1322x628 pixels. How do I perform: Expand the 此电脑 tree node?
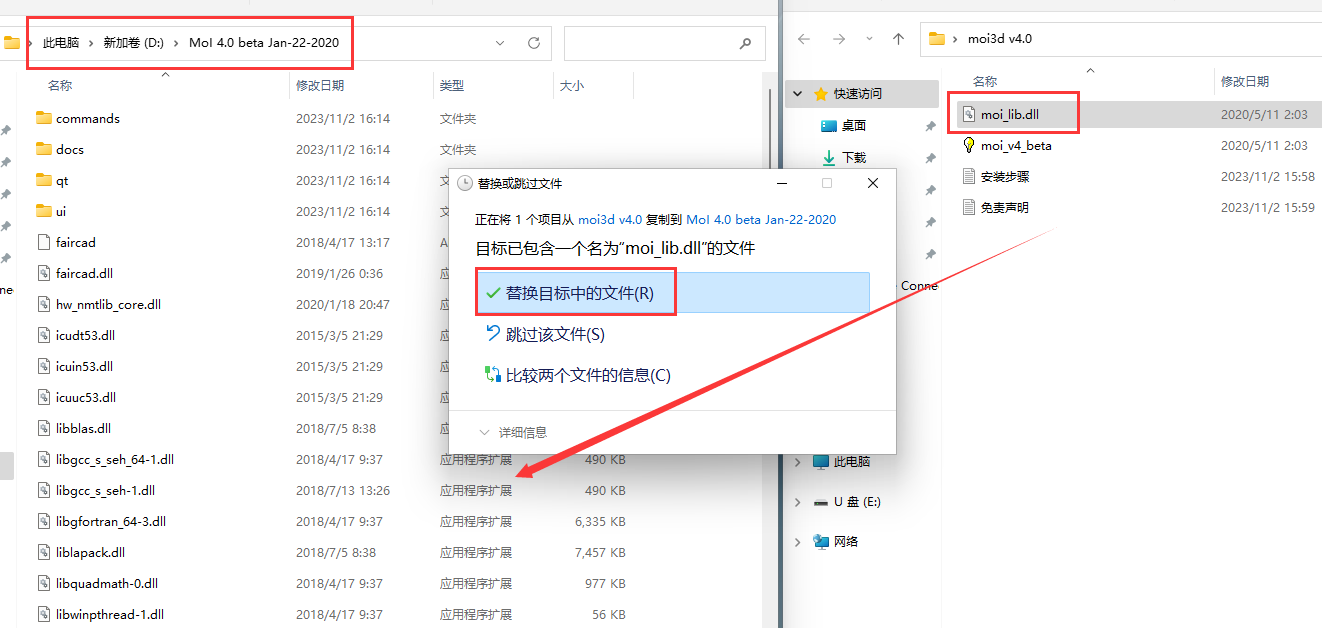tap(797, 462)
